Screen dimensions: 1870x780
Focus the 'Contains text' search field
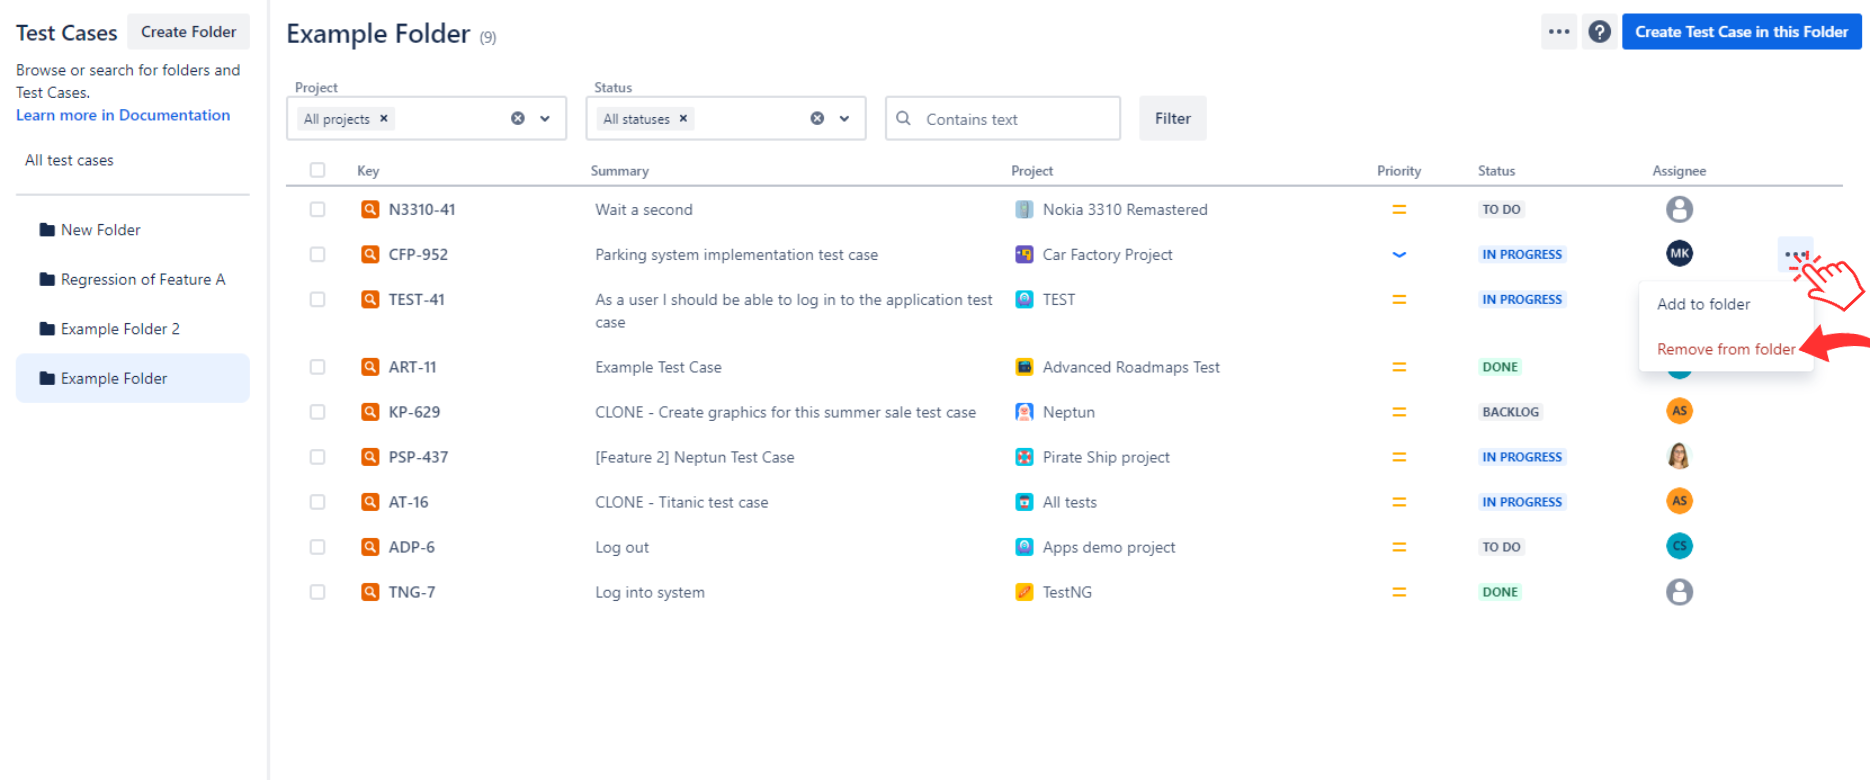coord(1003,118)
